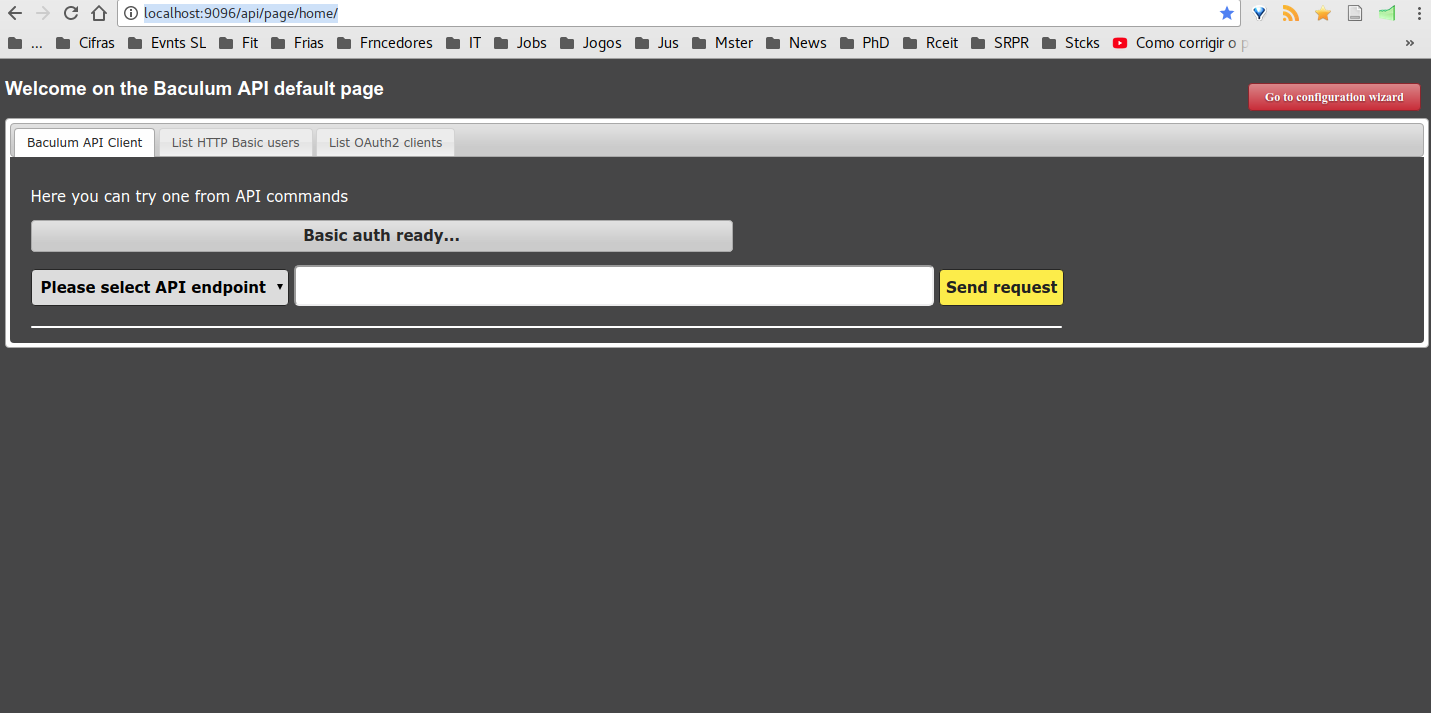The height and width of the screenshot is (713, 1431).
Task: Click the yellow star extension icon
Action: (1323, 14)
